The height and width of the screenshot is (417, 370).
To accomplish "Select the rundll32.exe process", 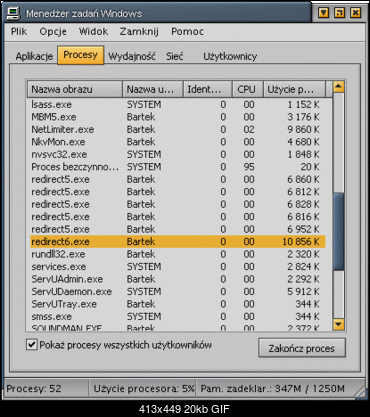I will pyautogui.click(x=177, y=254).
